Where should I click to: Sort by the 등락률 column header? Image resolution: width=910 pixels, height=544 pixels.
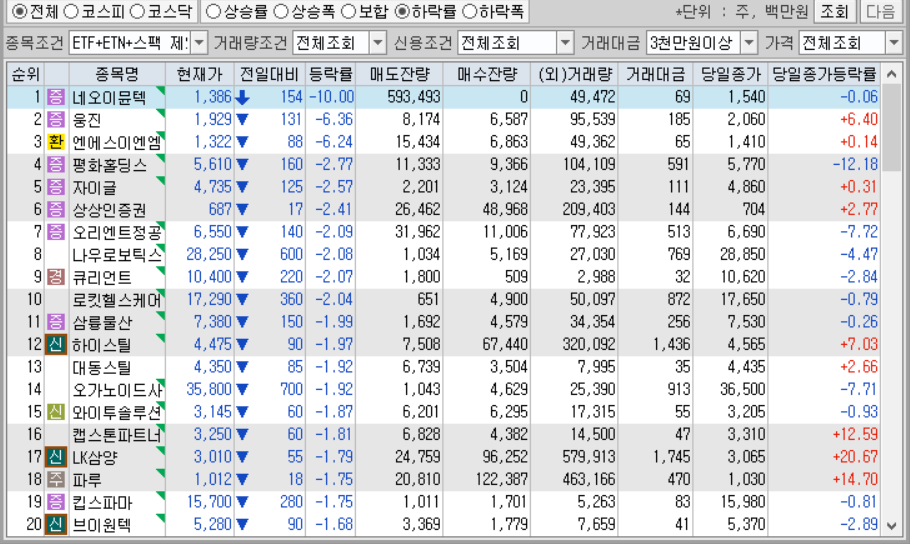point(330,74)
